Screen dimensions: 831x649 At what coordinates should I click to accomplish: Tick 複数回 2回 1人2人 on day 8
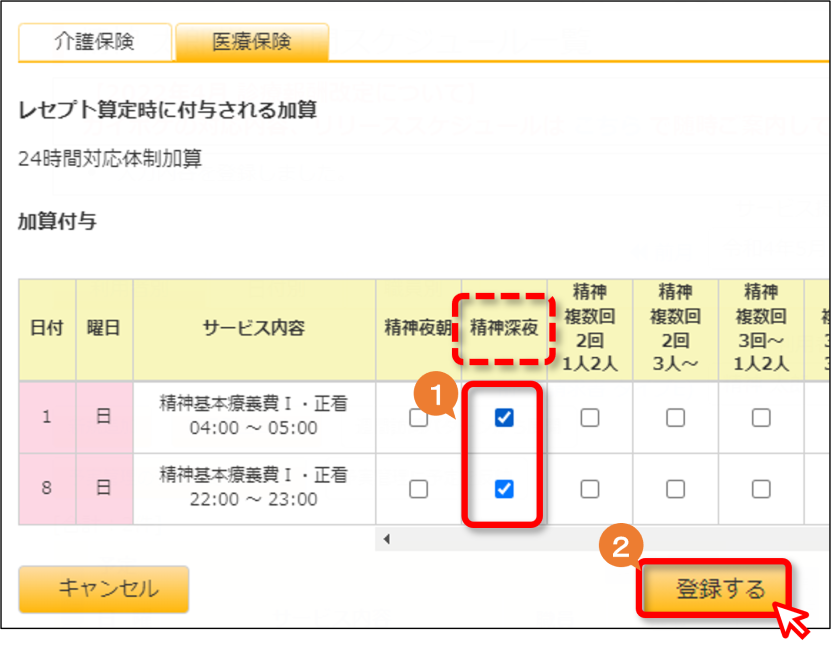point(590,488)
